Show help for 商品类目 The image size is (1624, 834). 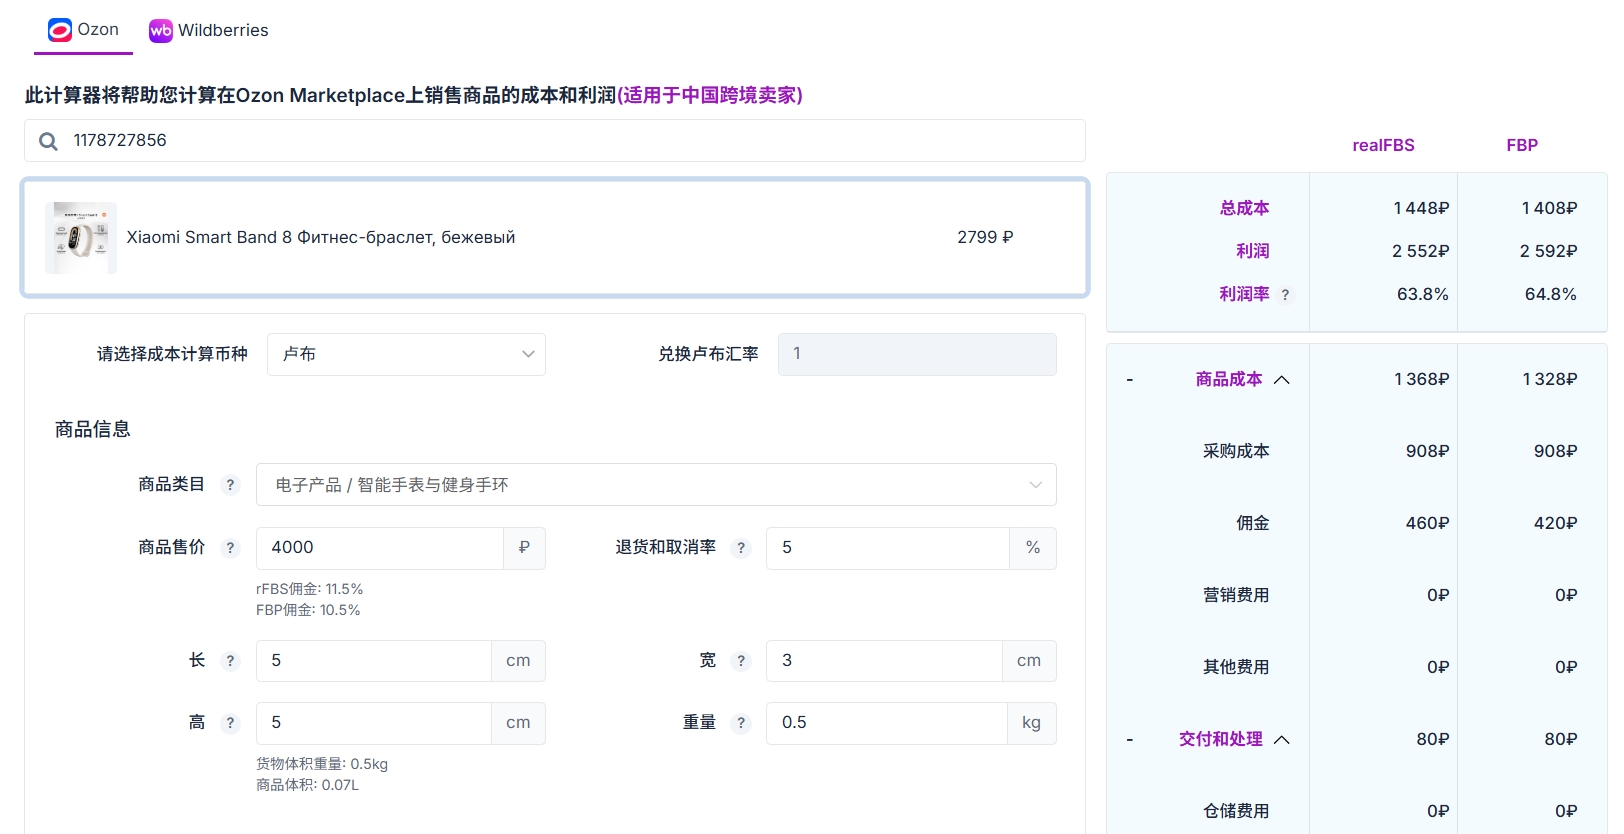point(230,485)
